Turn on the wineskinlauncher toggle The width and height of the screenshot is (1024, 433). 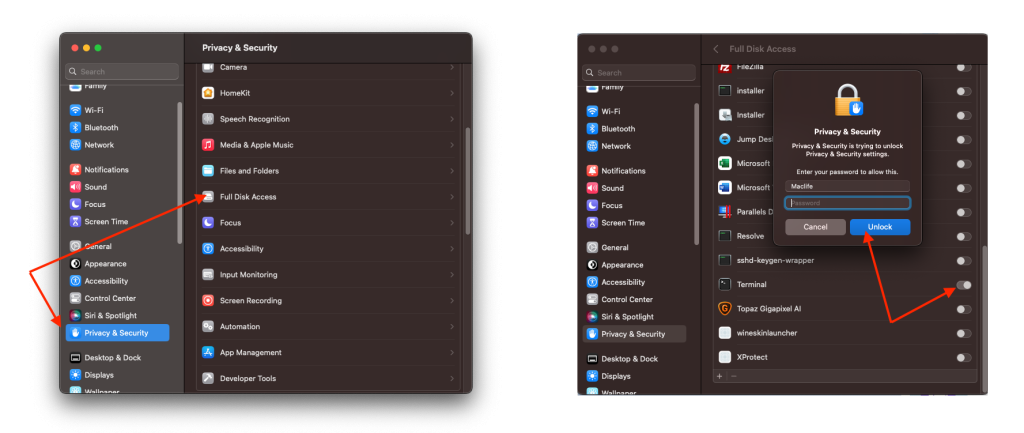click(x=963, y=333)
